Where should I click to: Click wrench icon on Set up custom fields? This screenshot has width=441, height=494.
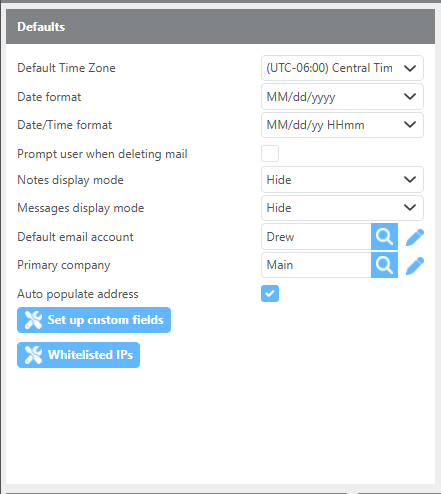33,320
